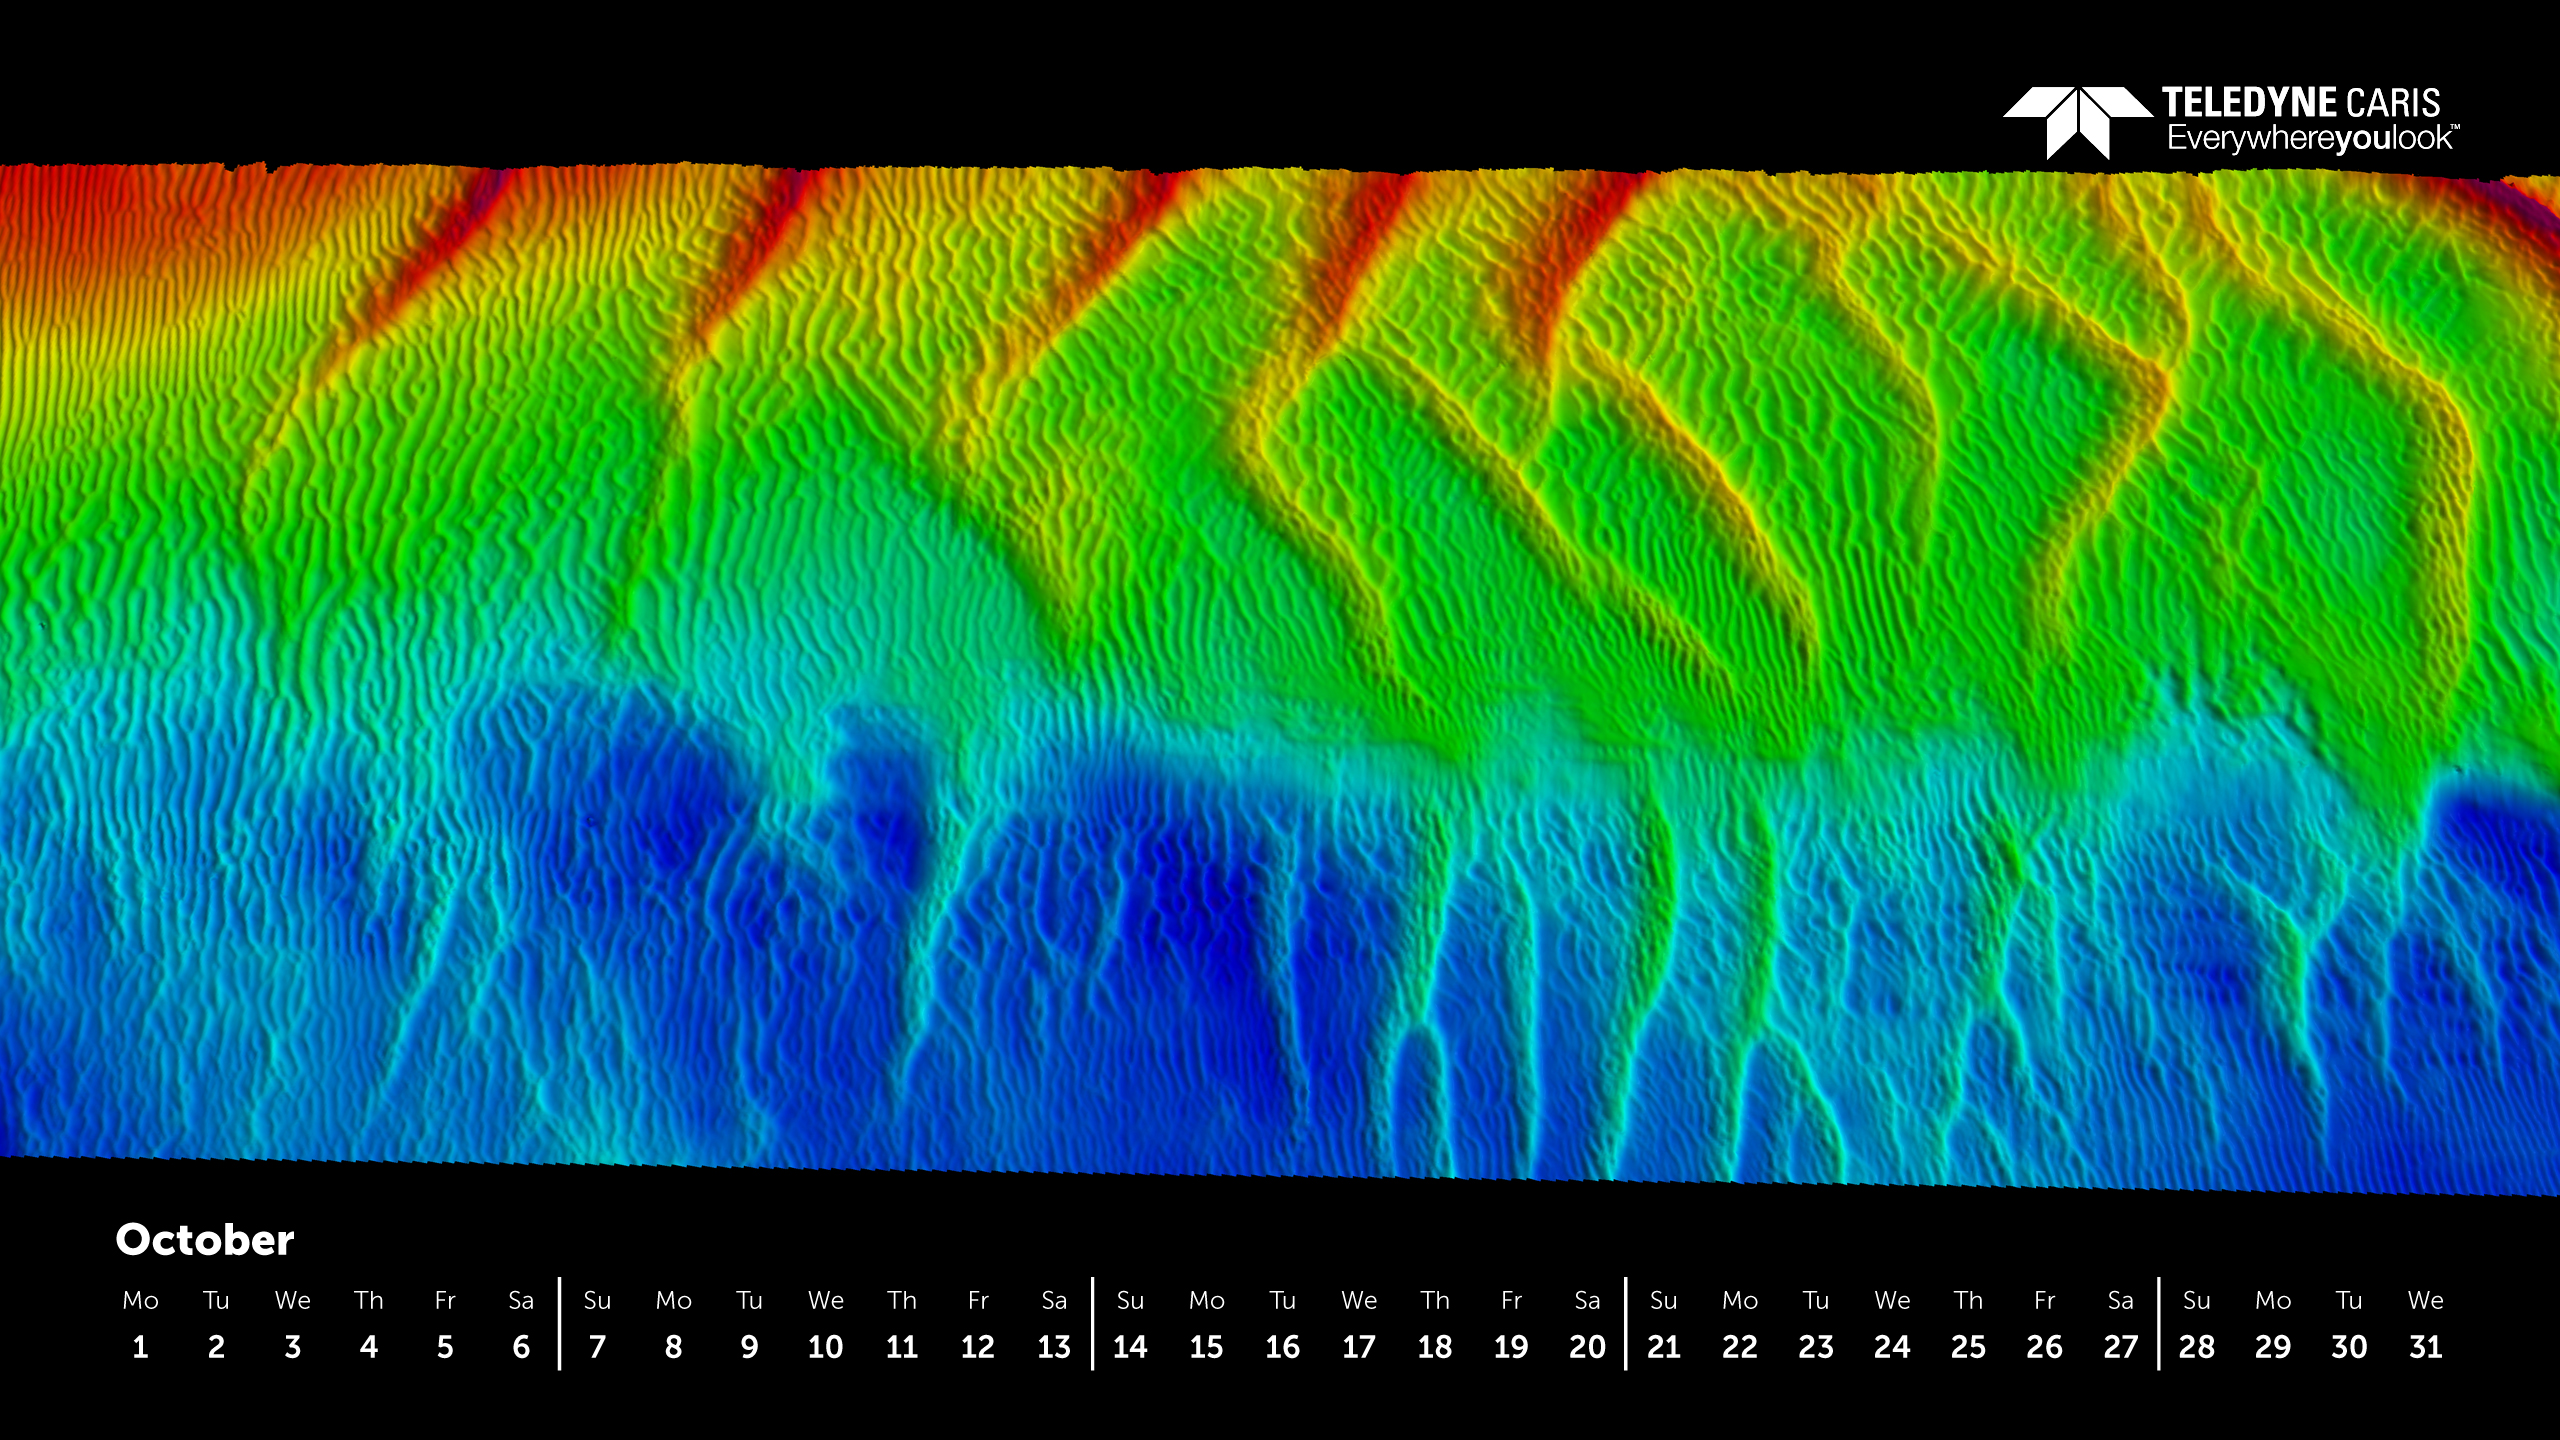Select date 16 on the calendar
This screenshot has height=1440, width=2560.
click(1282, 1347)
